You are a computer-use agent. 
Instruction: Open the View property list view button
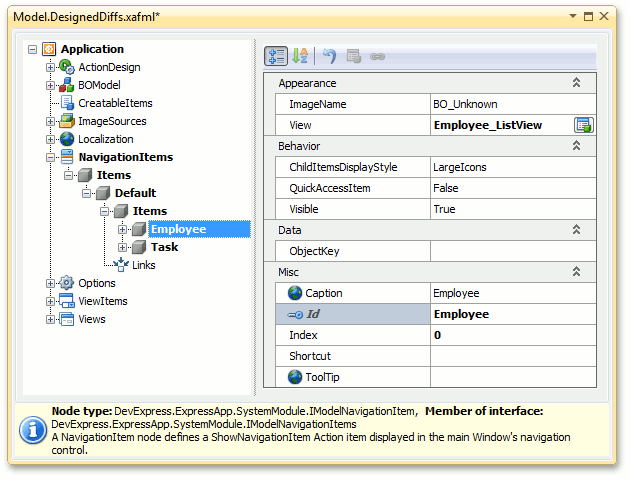click(584, 125)
